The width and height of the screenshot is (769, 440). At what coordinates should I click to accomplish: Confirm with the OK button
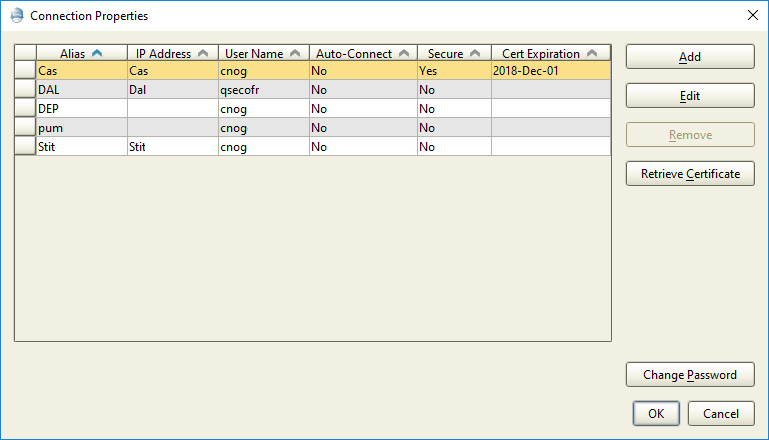(655, 413)
